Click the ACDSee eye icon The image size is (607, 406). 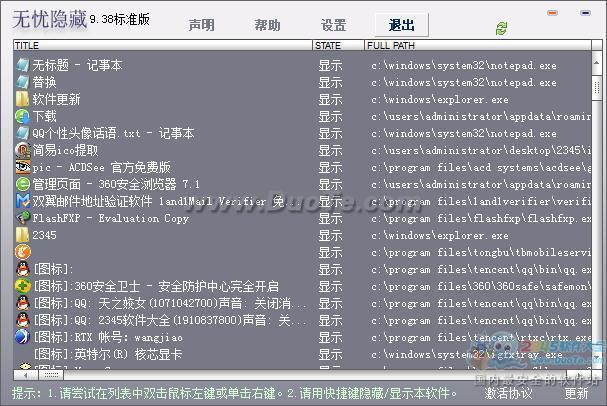coord(22,167)
